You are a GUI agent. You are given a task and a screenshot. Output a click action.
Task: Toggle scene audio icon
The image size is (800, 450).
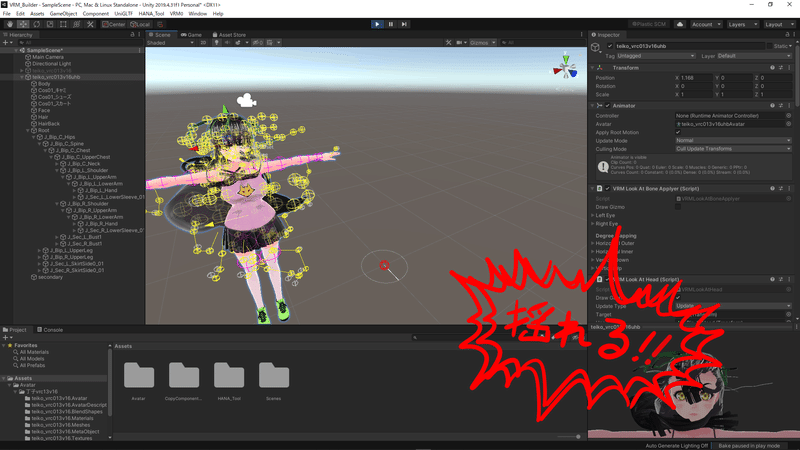click(227, 42)
